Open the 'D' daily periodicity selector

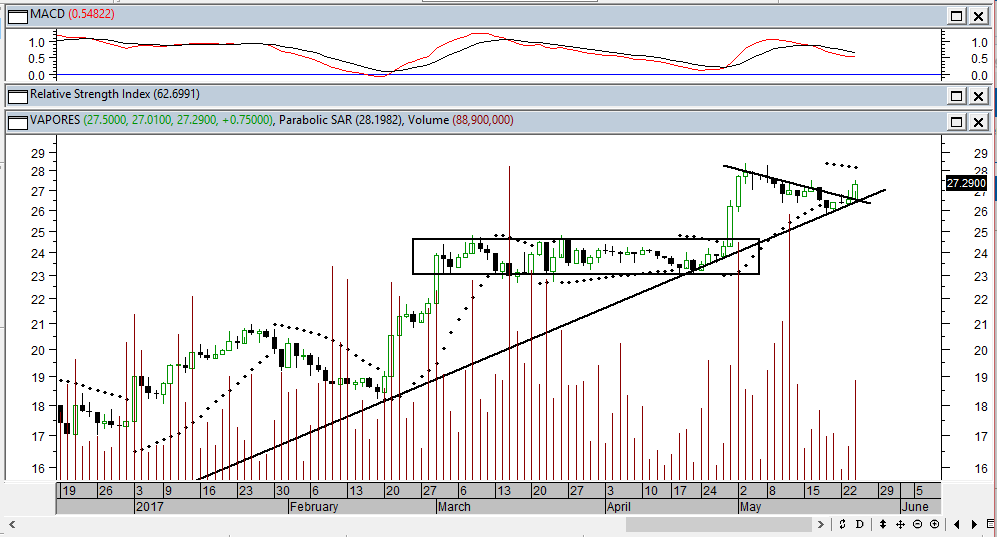click(x=860, y=524)
